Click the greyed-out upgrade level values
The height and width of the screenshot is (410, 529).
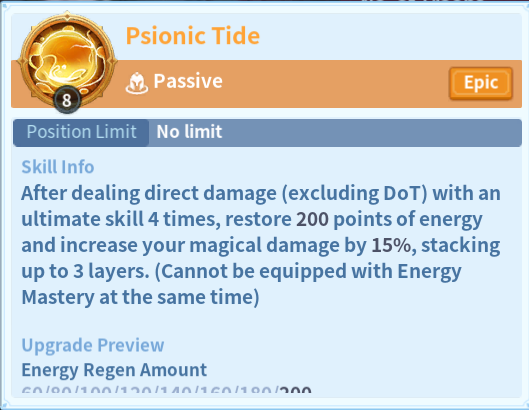click(x=150, y=390)
